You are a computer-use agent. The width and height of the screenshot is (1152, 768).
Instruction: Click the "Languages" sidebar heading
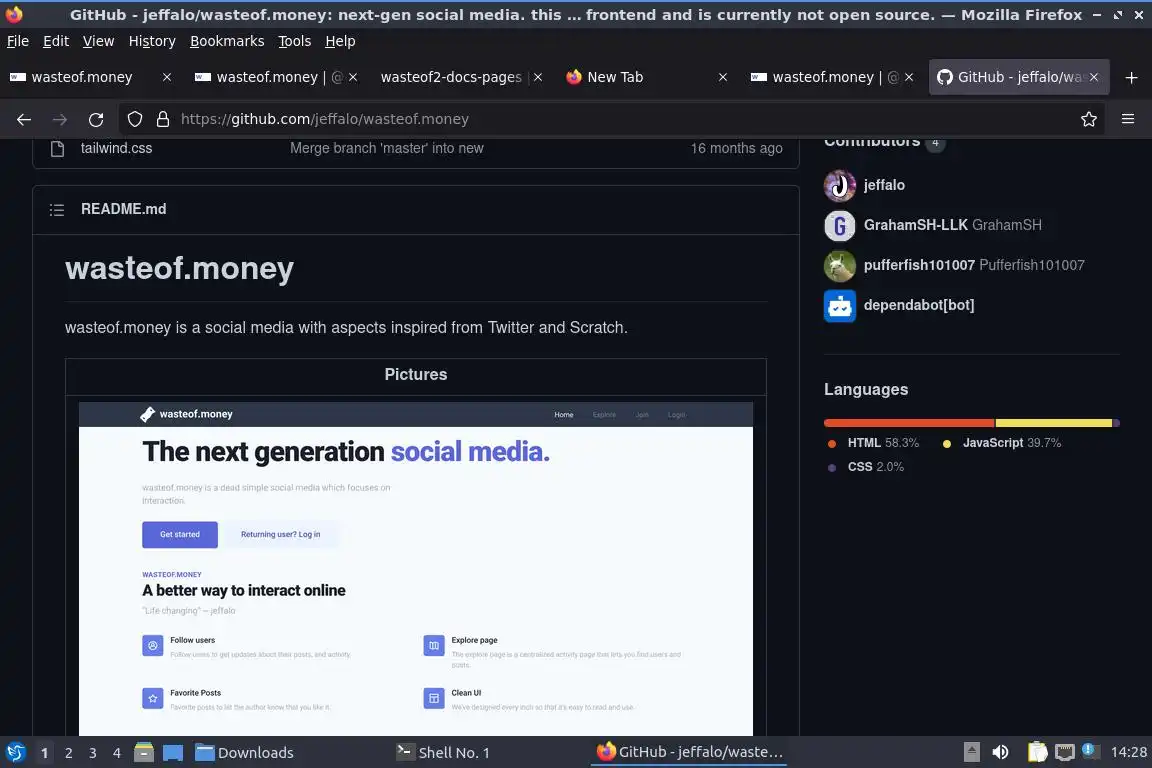865,390
